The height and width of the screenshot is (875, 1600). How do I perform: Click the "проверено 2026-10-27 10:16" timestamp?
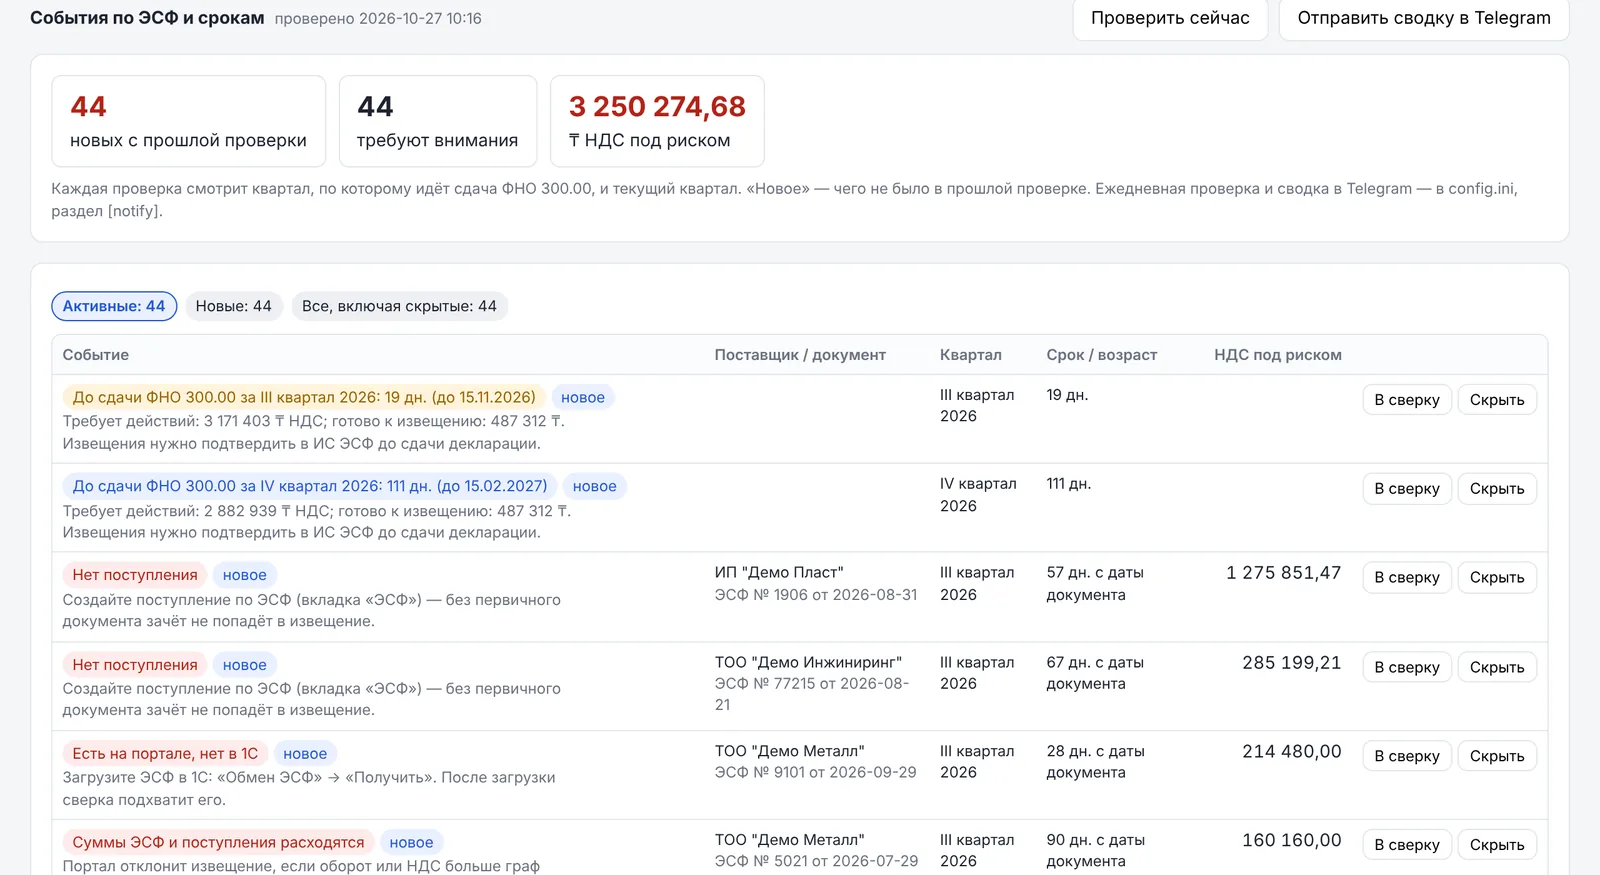[378, 19]
